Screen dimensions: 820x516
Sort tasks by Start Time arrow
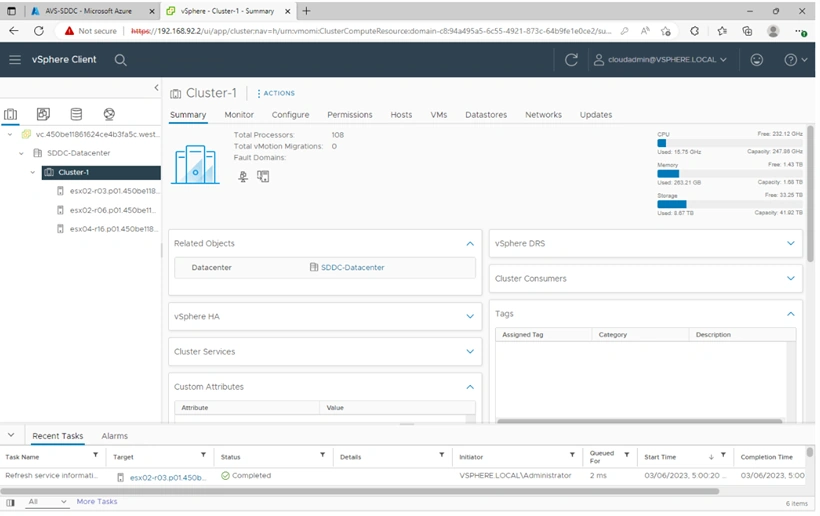coord(711,457)
